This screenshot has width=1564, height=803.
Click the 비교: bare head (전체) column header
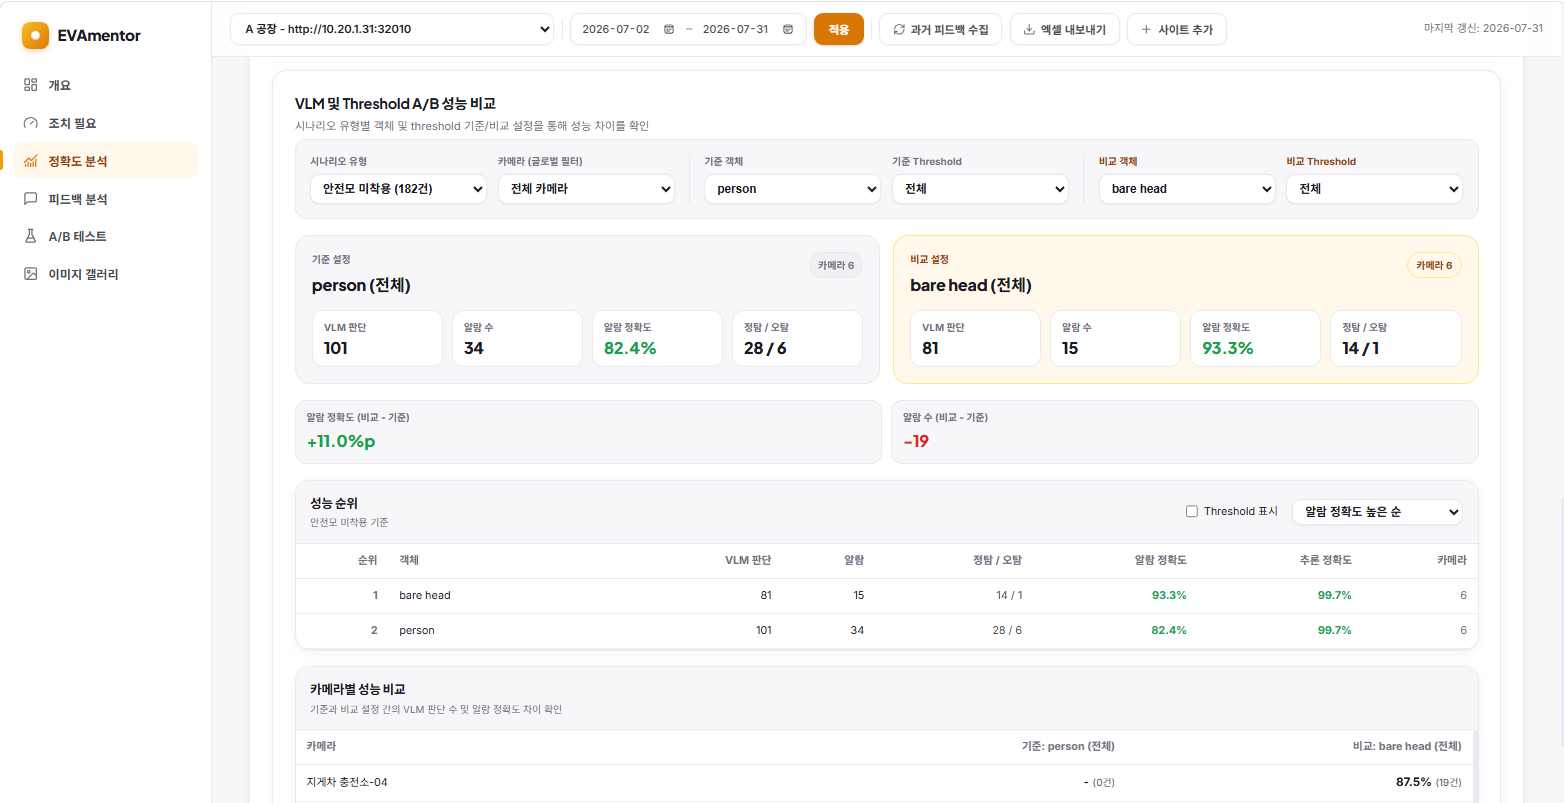tap(1407, 747)
